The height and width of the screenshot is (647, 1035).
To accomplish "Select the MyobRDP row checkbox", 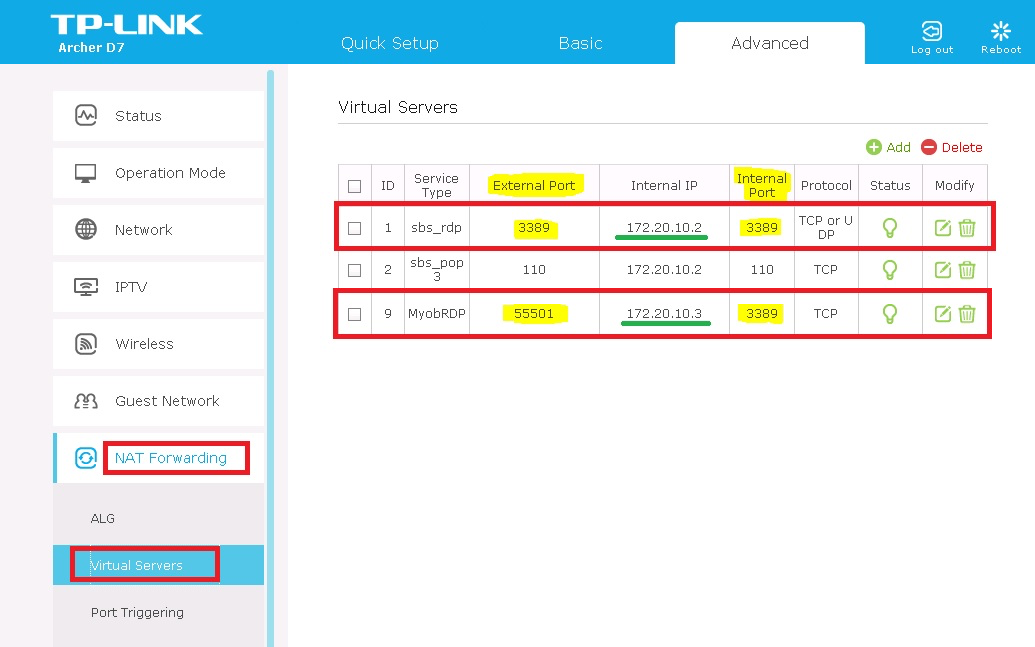I will click(354, 314).
